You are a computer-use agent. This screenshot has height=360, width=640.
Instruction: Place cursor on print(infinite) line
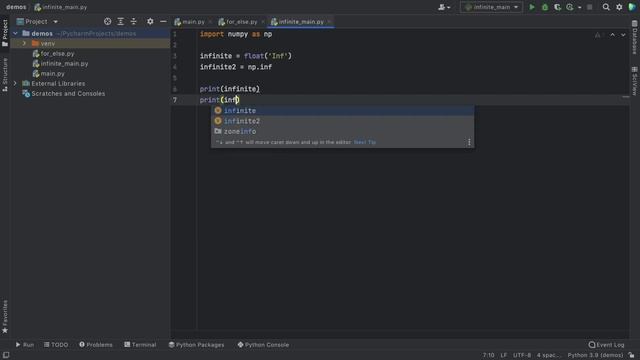coord(230,89)
